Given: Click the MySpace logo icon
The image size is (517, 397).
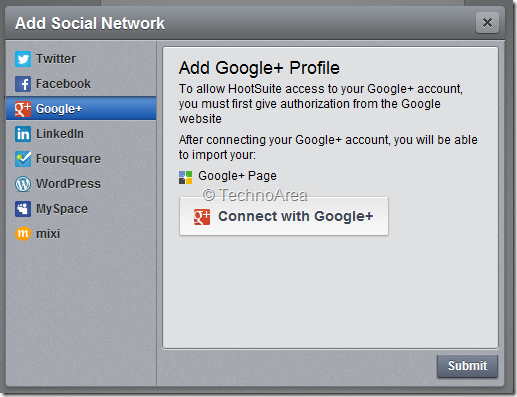Looking at the screenshot, I should [x=23, y=209].
